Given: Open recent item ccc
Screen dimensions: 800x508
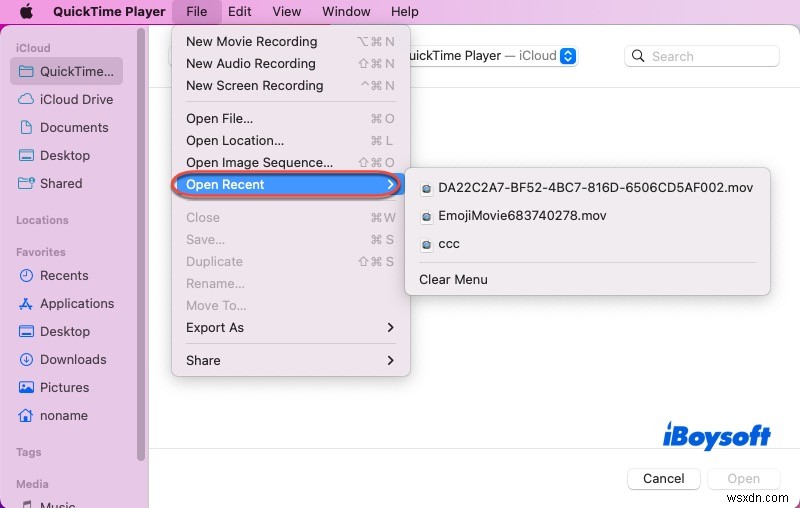Looking at the screenshot, I should tap(587, 244).
